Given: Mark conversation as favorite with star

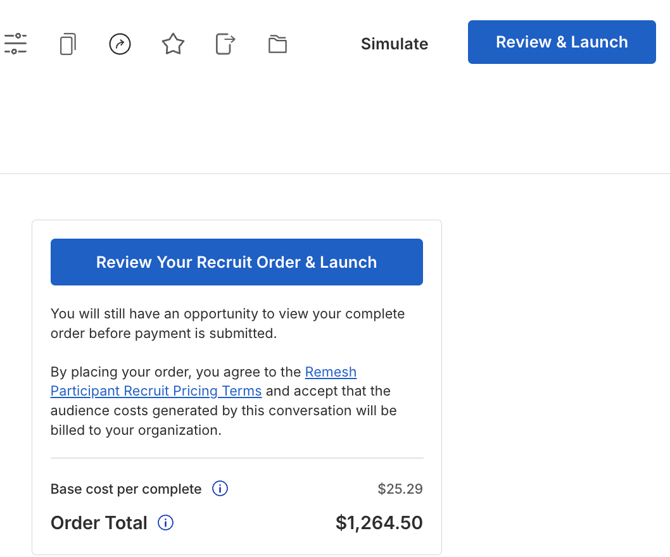Looking at the screenshot, I should [173, 44].
